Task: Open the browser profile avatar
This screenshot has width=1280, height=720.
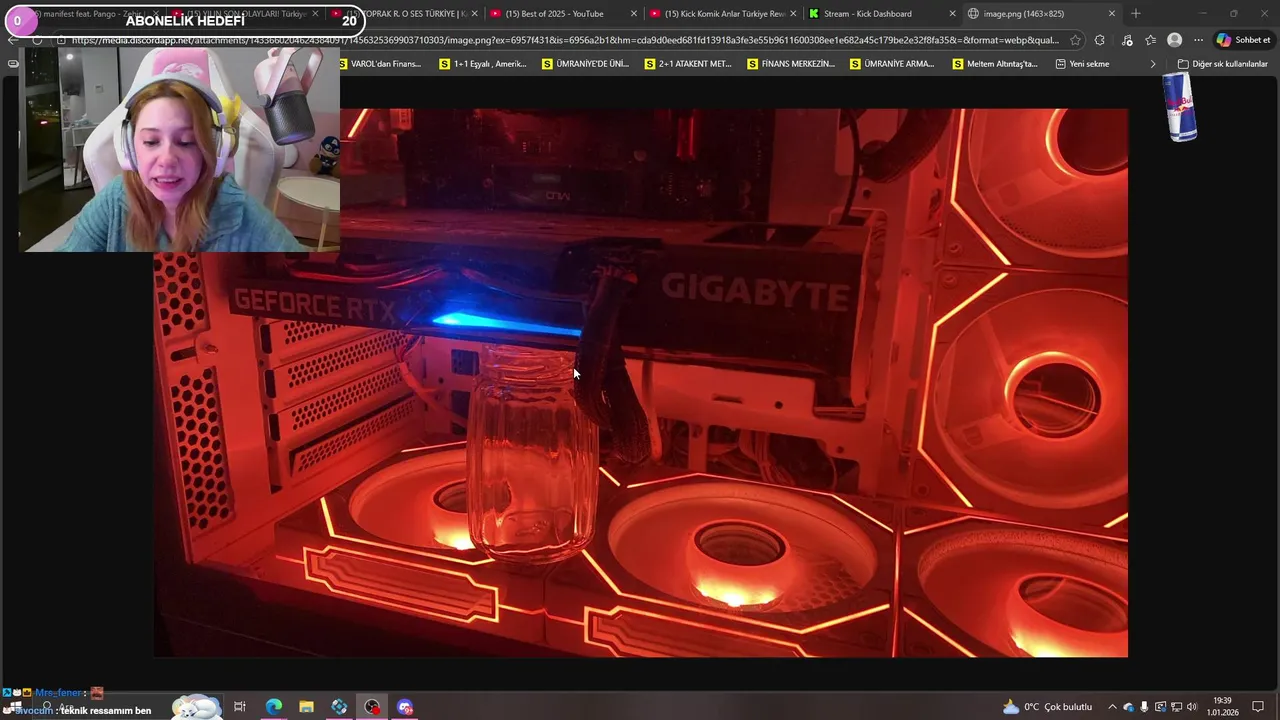Action: 1175,40
